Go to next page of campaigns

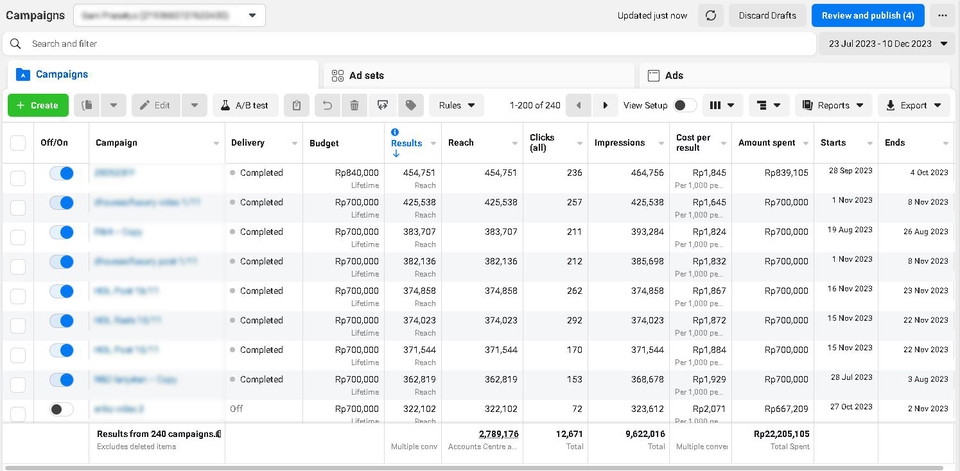[x=606, y=105]
